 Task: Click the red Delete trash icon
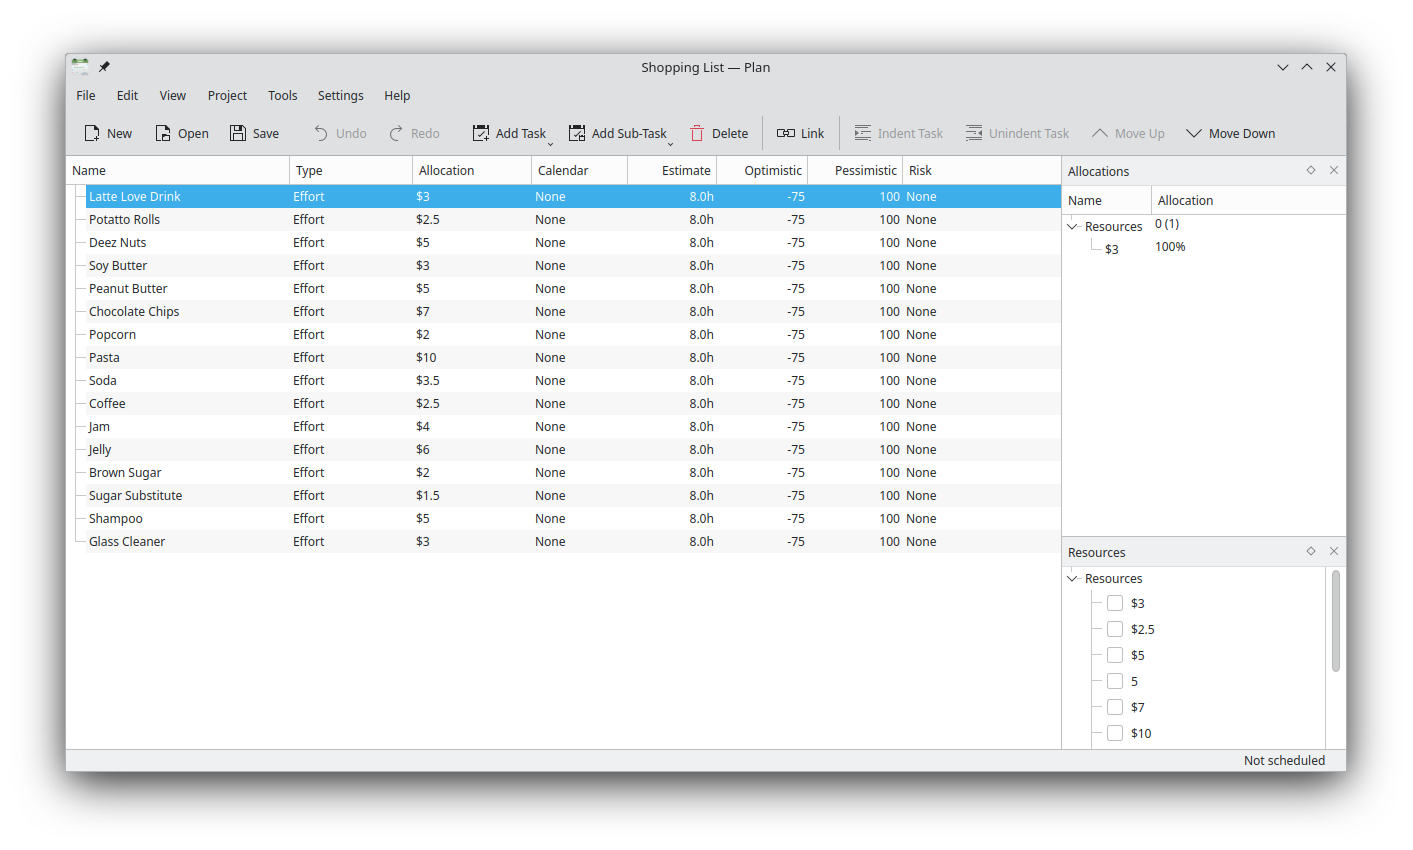pyautogui.click(x=697, y=133)
